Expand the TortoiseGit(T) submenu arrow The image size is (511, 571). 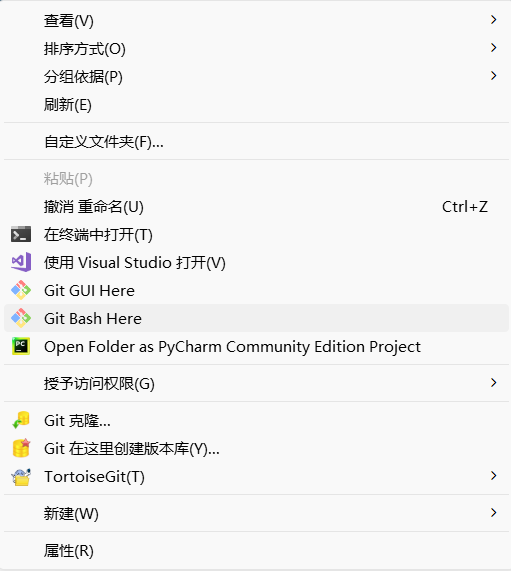(494, 476)
